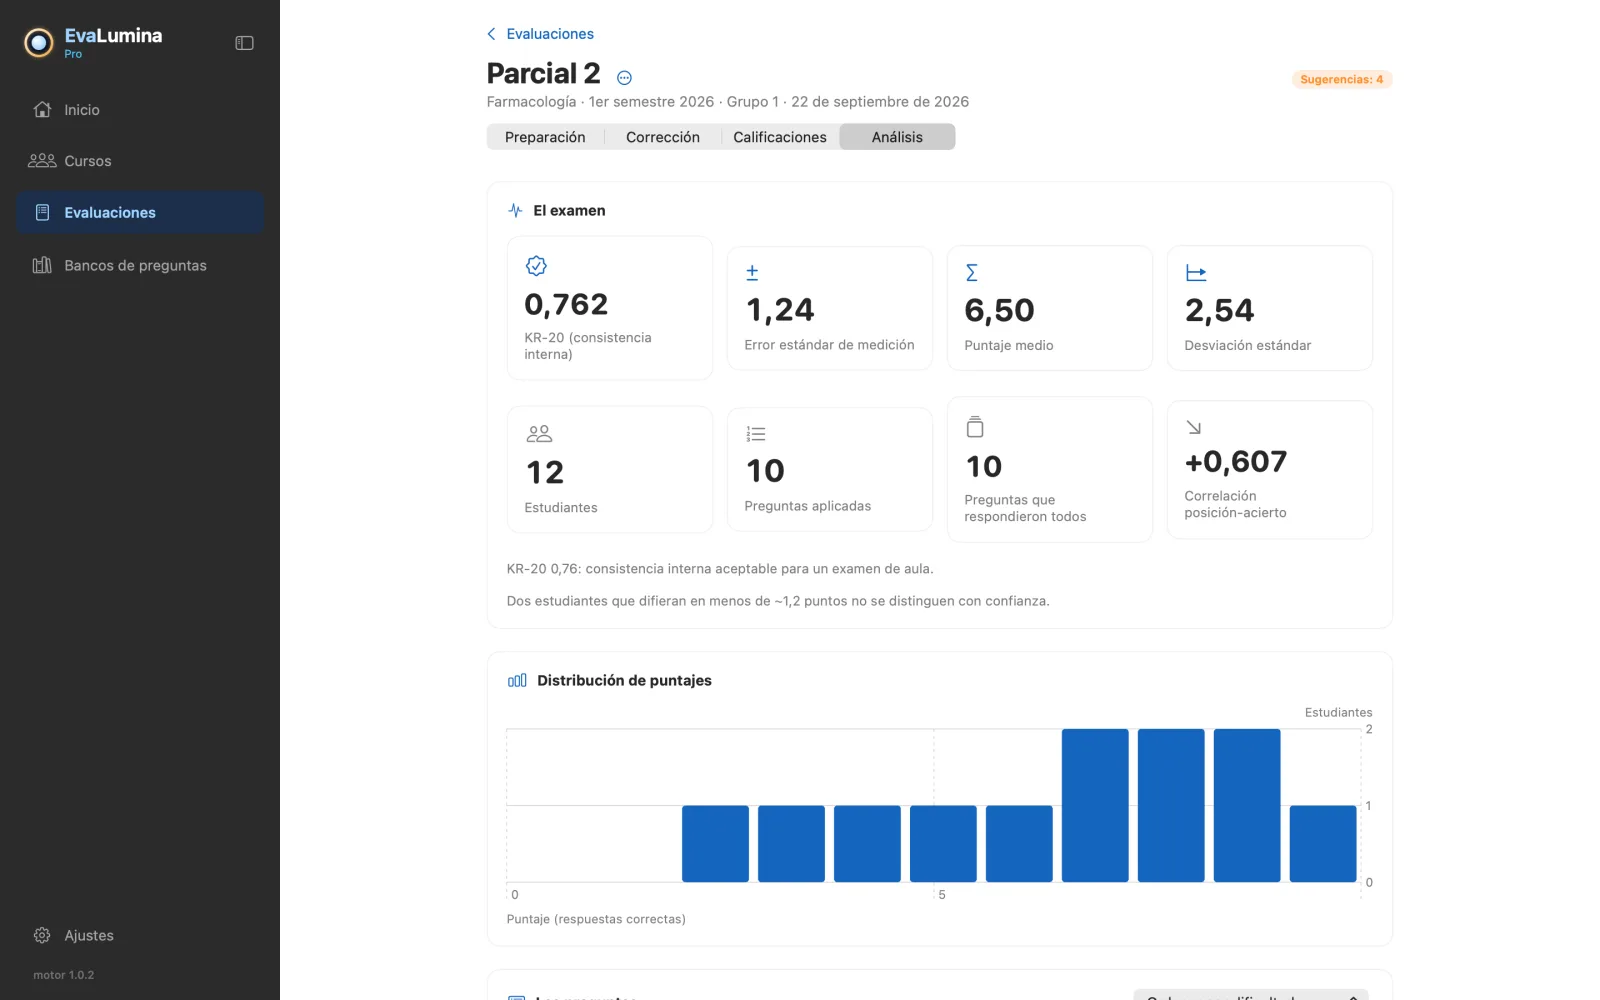Click the Desviación estándar icon
Viewport: 1600px width, 1000px height.
tap(1196, 273)
